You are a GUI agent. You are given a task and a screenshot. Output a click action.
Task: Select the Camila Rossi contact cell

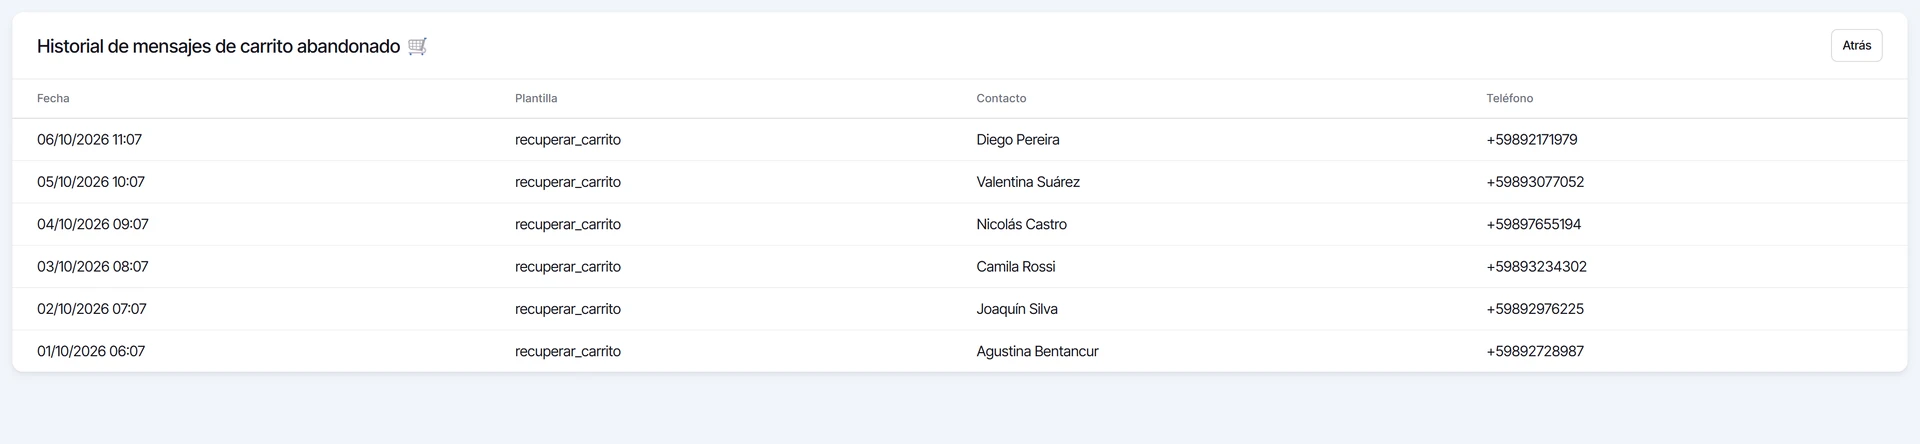pyautogui.click(x=1016, y=267)
